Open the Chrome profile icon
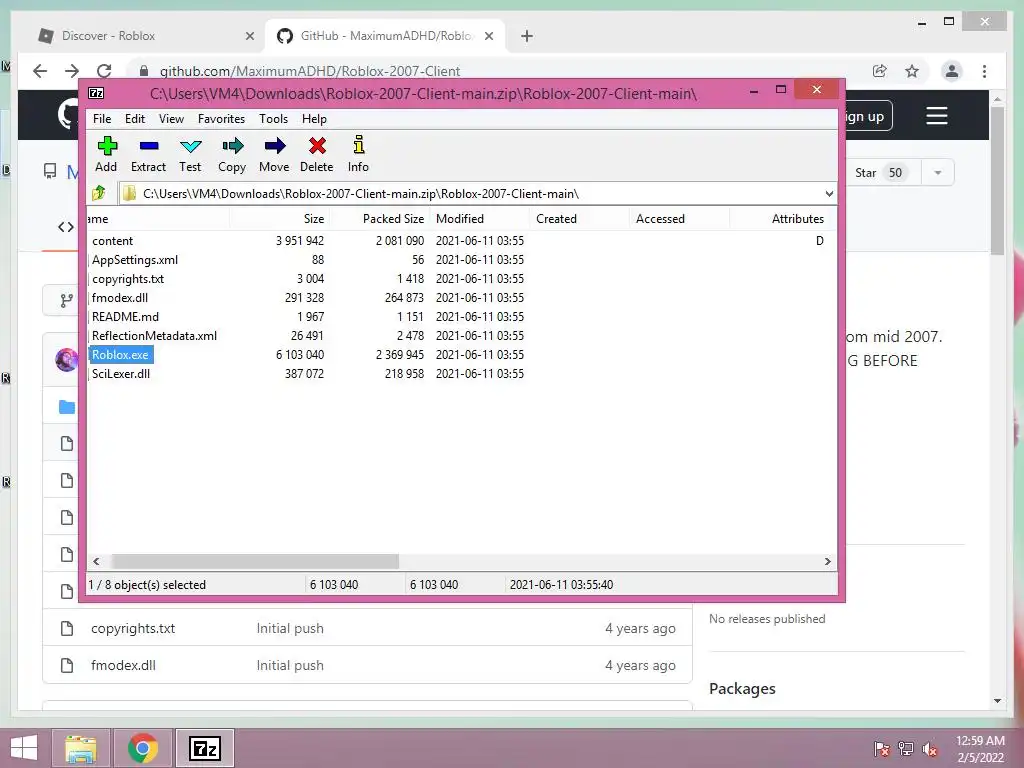The width and height of the screenshot is (1024, 768). click(x=952, y=71)
